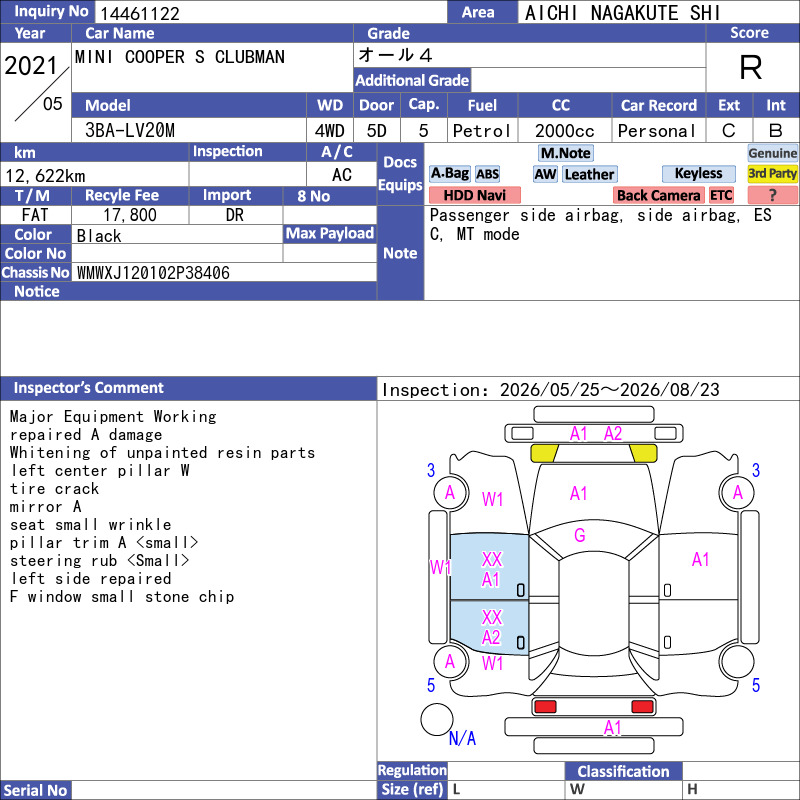The image size is (800, 800).
Task: Click the HDD Navi equipment badge
Action: click(x=474, y=195)
